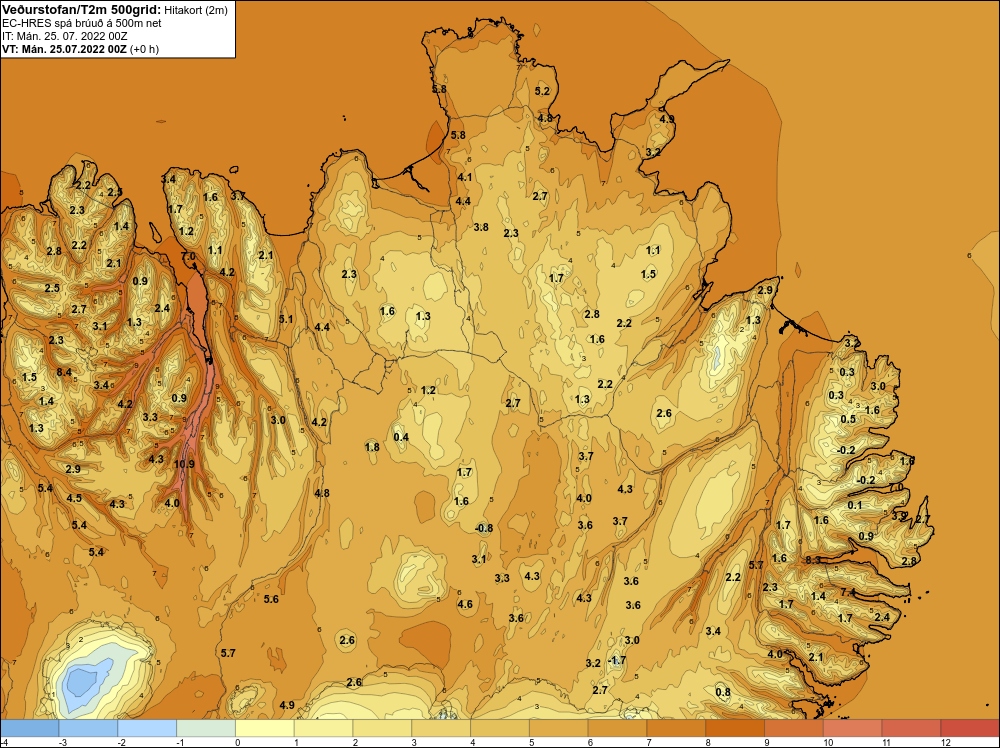This screenshot has width=1000, height=748.
Task: Click the legend swatch between -2 and -1
Action: (147, 728)
